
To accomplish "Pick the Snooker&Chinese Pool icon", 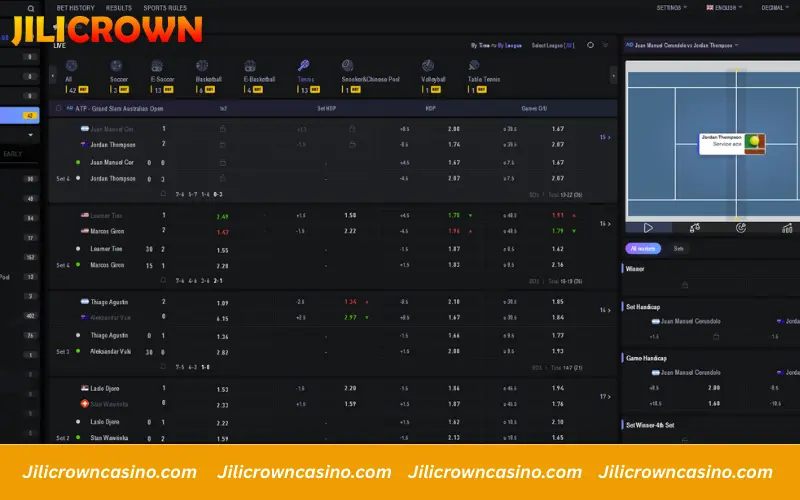I will 347,65.
